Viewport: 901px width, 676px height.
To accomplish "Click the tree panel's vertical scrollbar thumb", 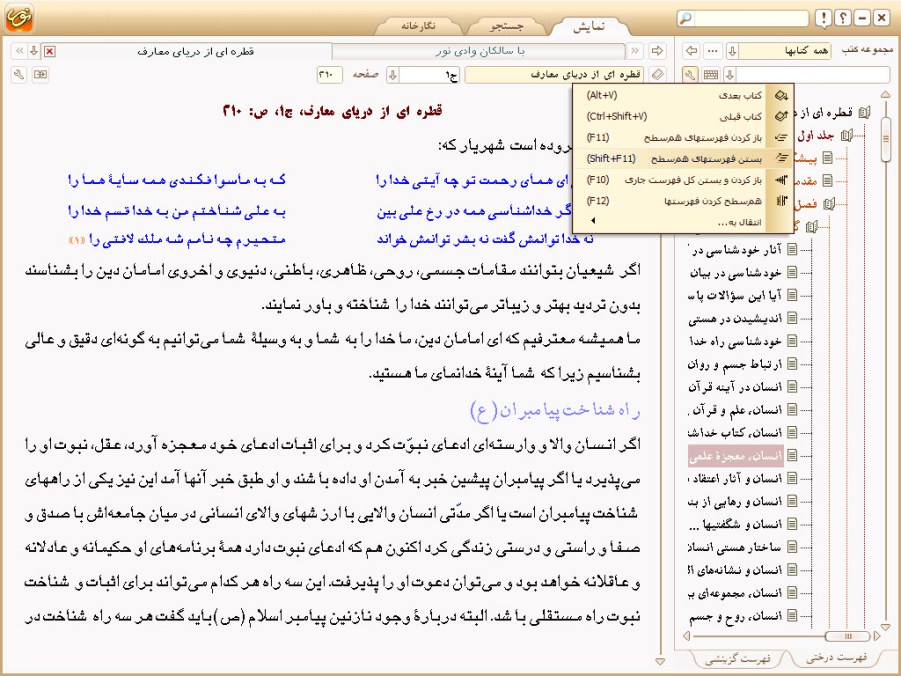I will 885,139.
